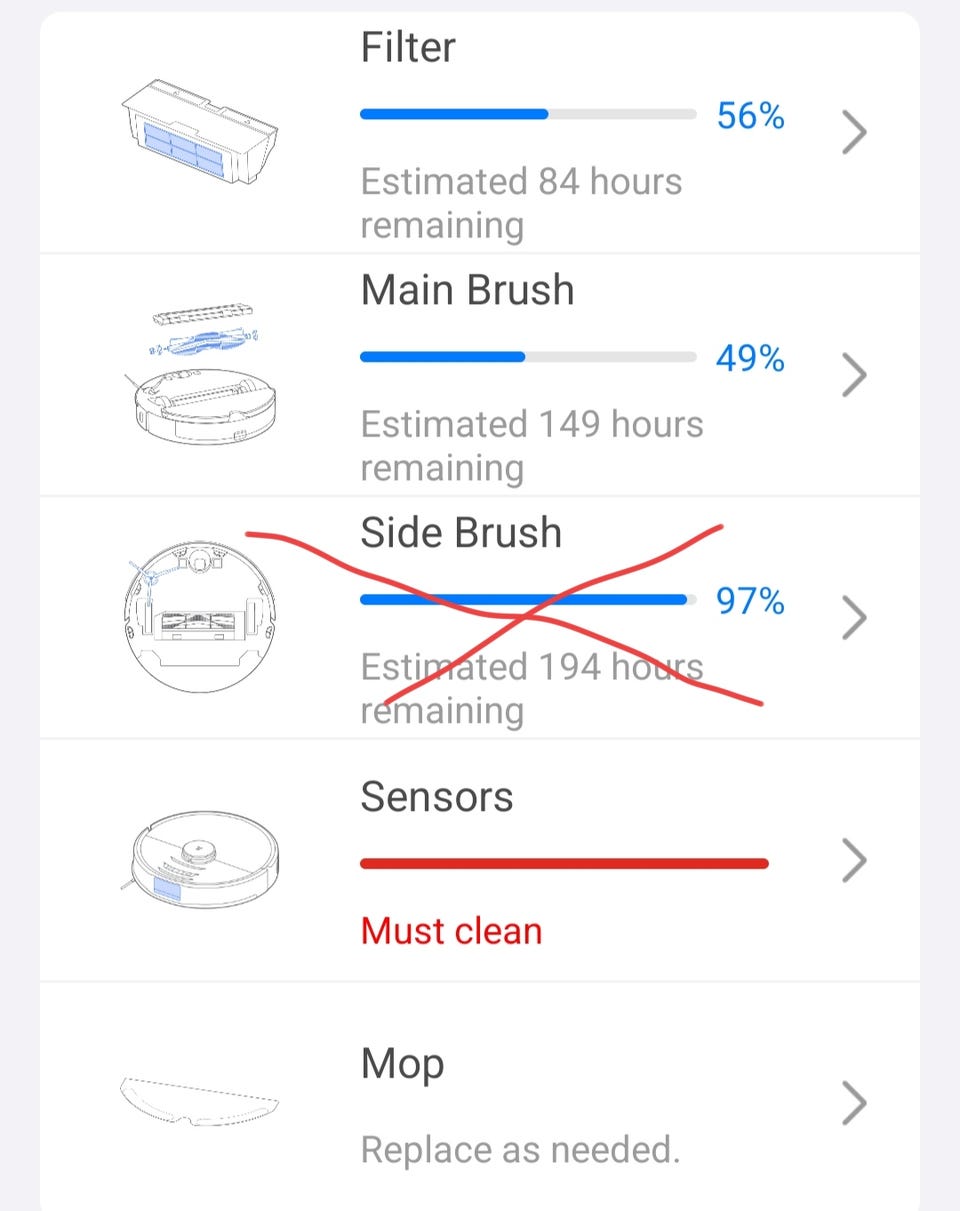Click the Filter 56% progress bar
Image resolution: width=960 pixels, height=1211 pixels.
(x=527, y=114)
